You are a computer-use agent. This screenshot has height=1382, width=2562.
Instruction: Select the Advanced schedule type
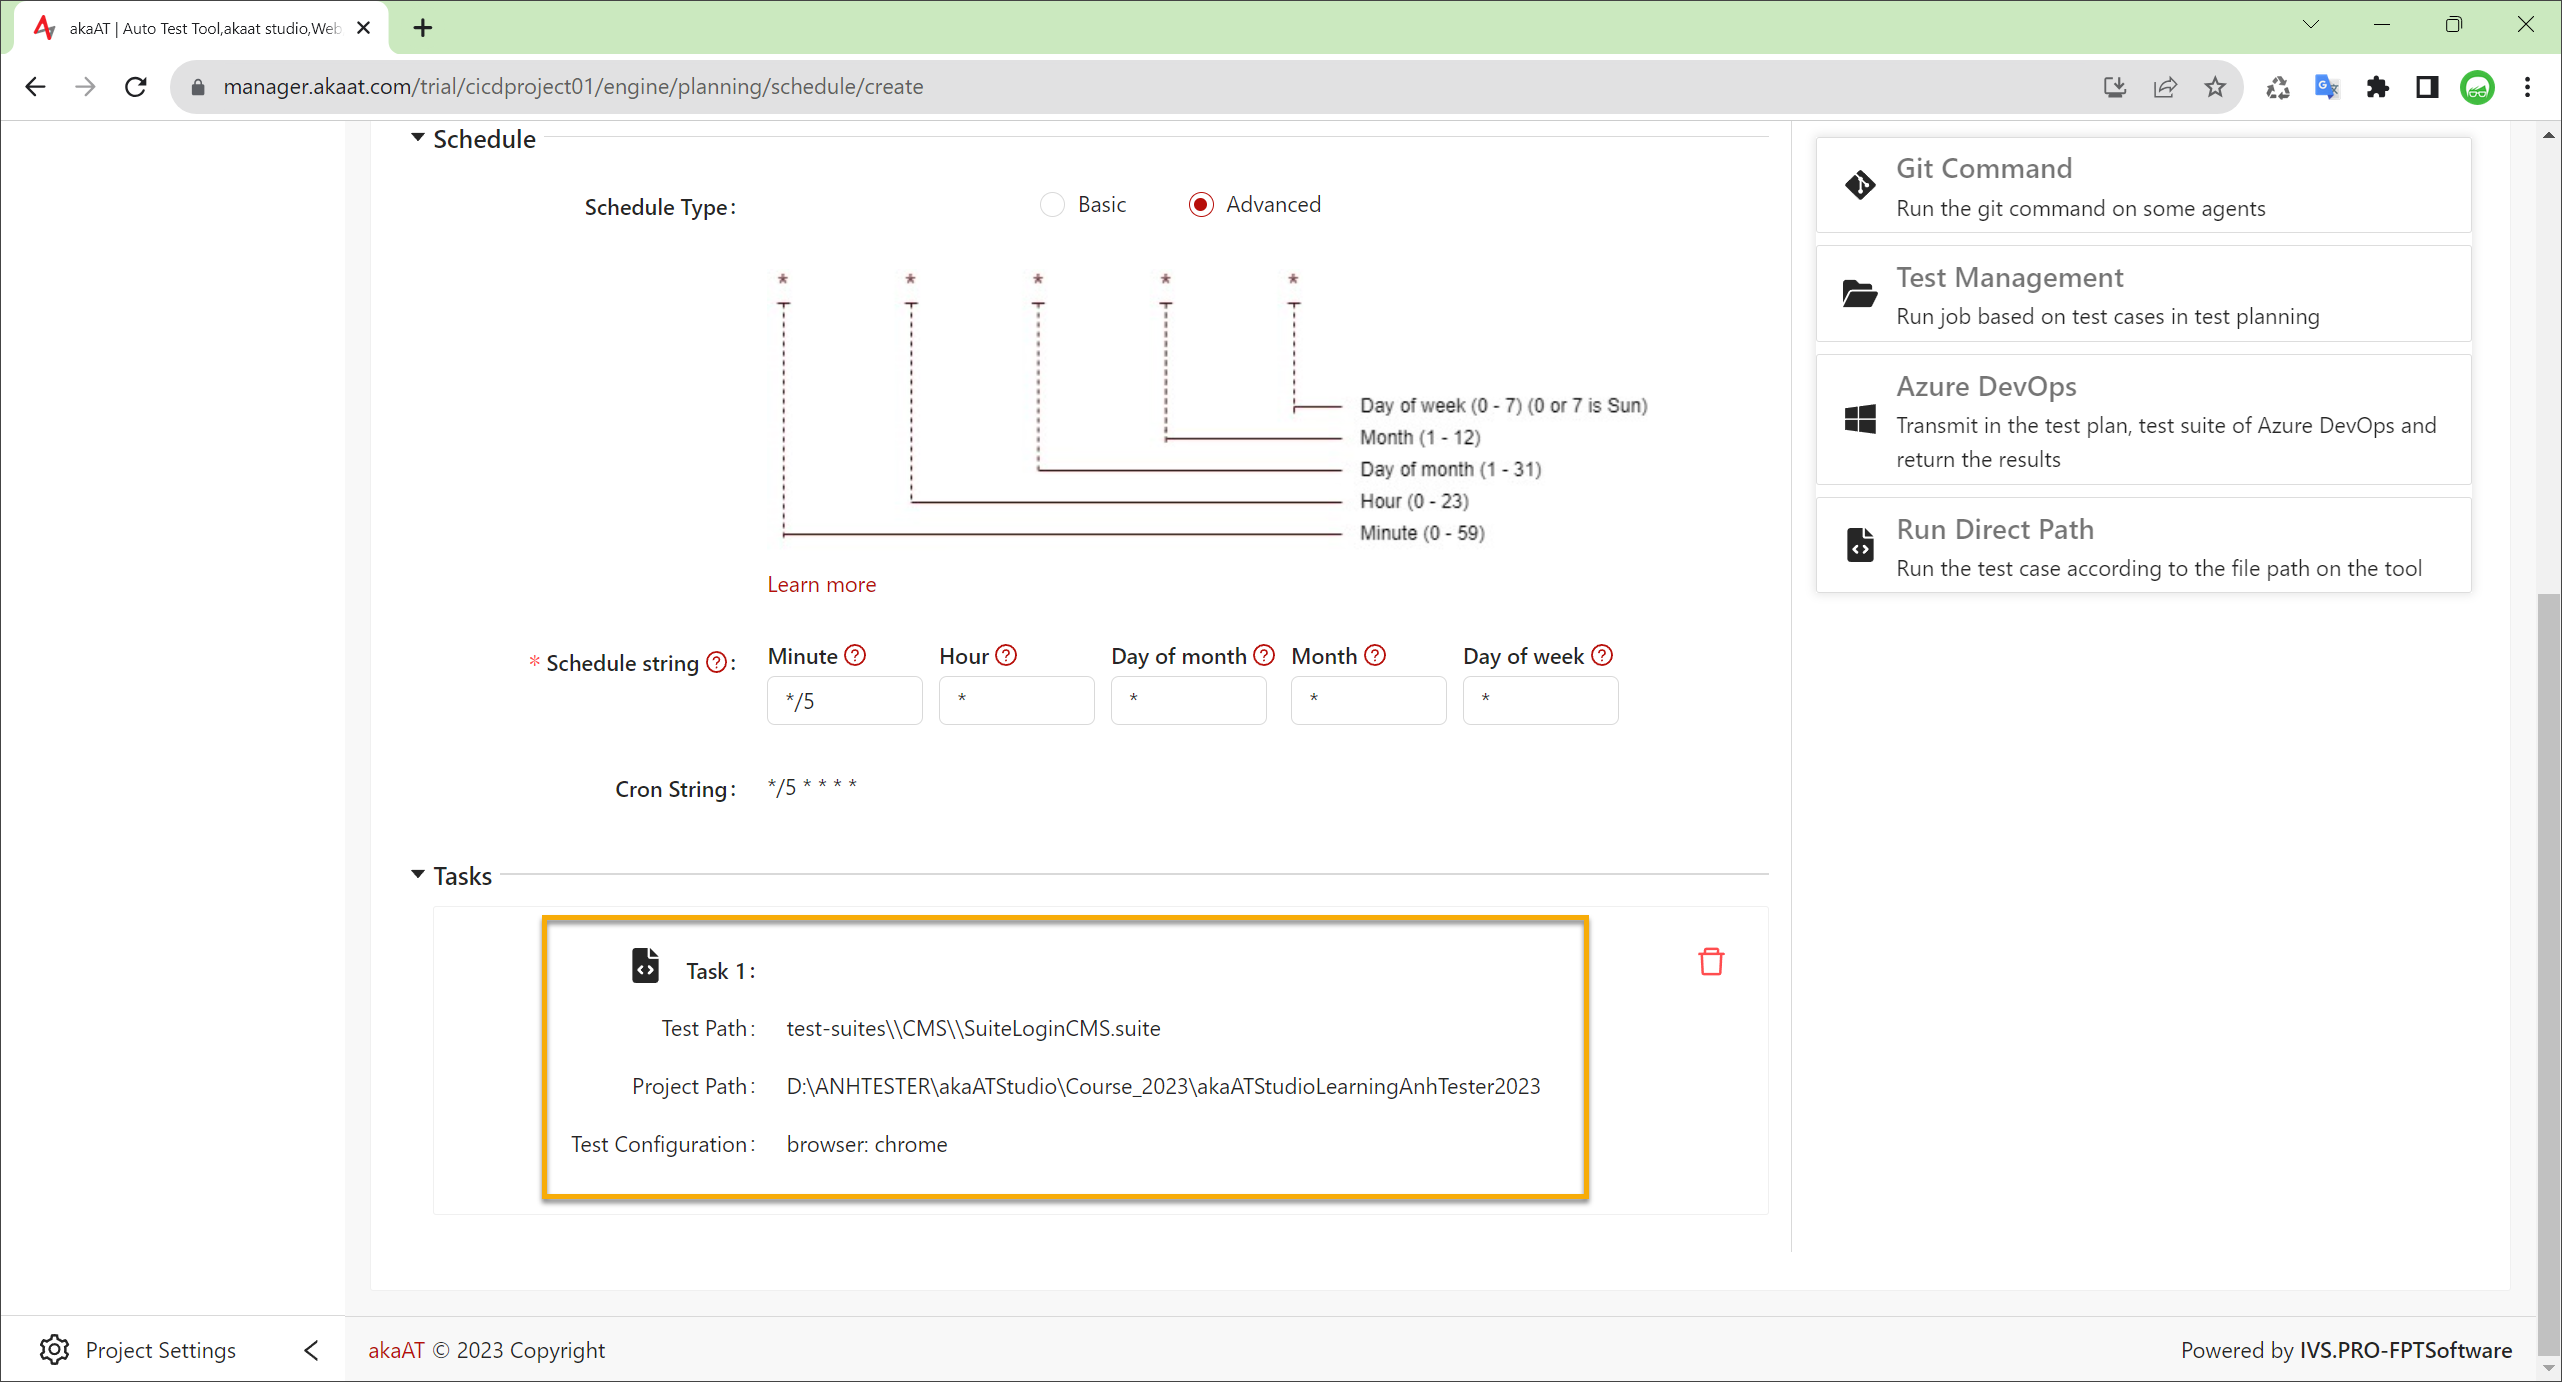tap(1201, 205)
